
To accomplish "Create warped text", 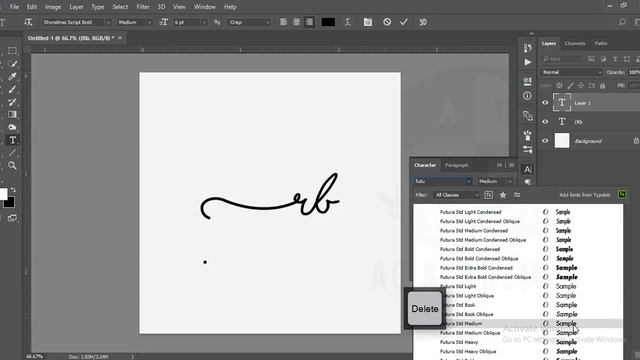I will (348, 22).
